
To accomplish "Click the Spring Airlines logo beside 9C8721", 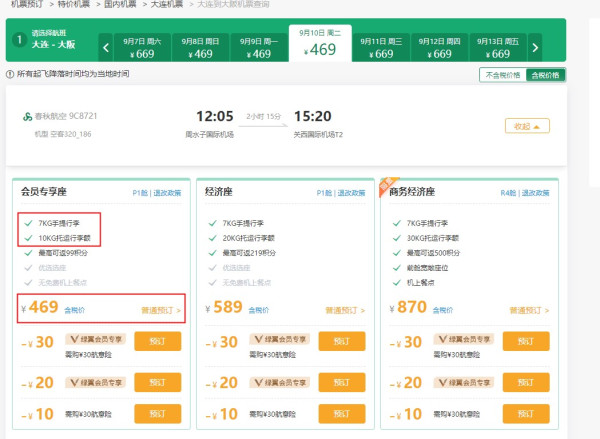I will [28, 116].
